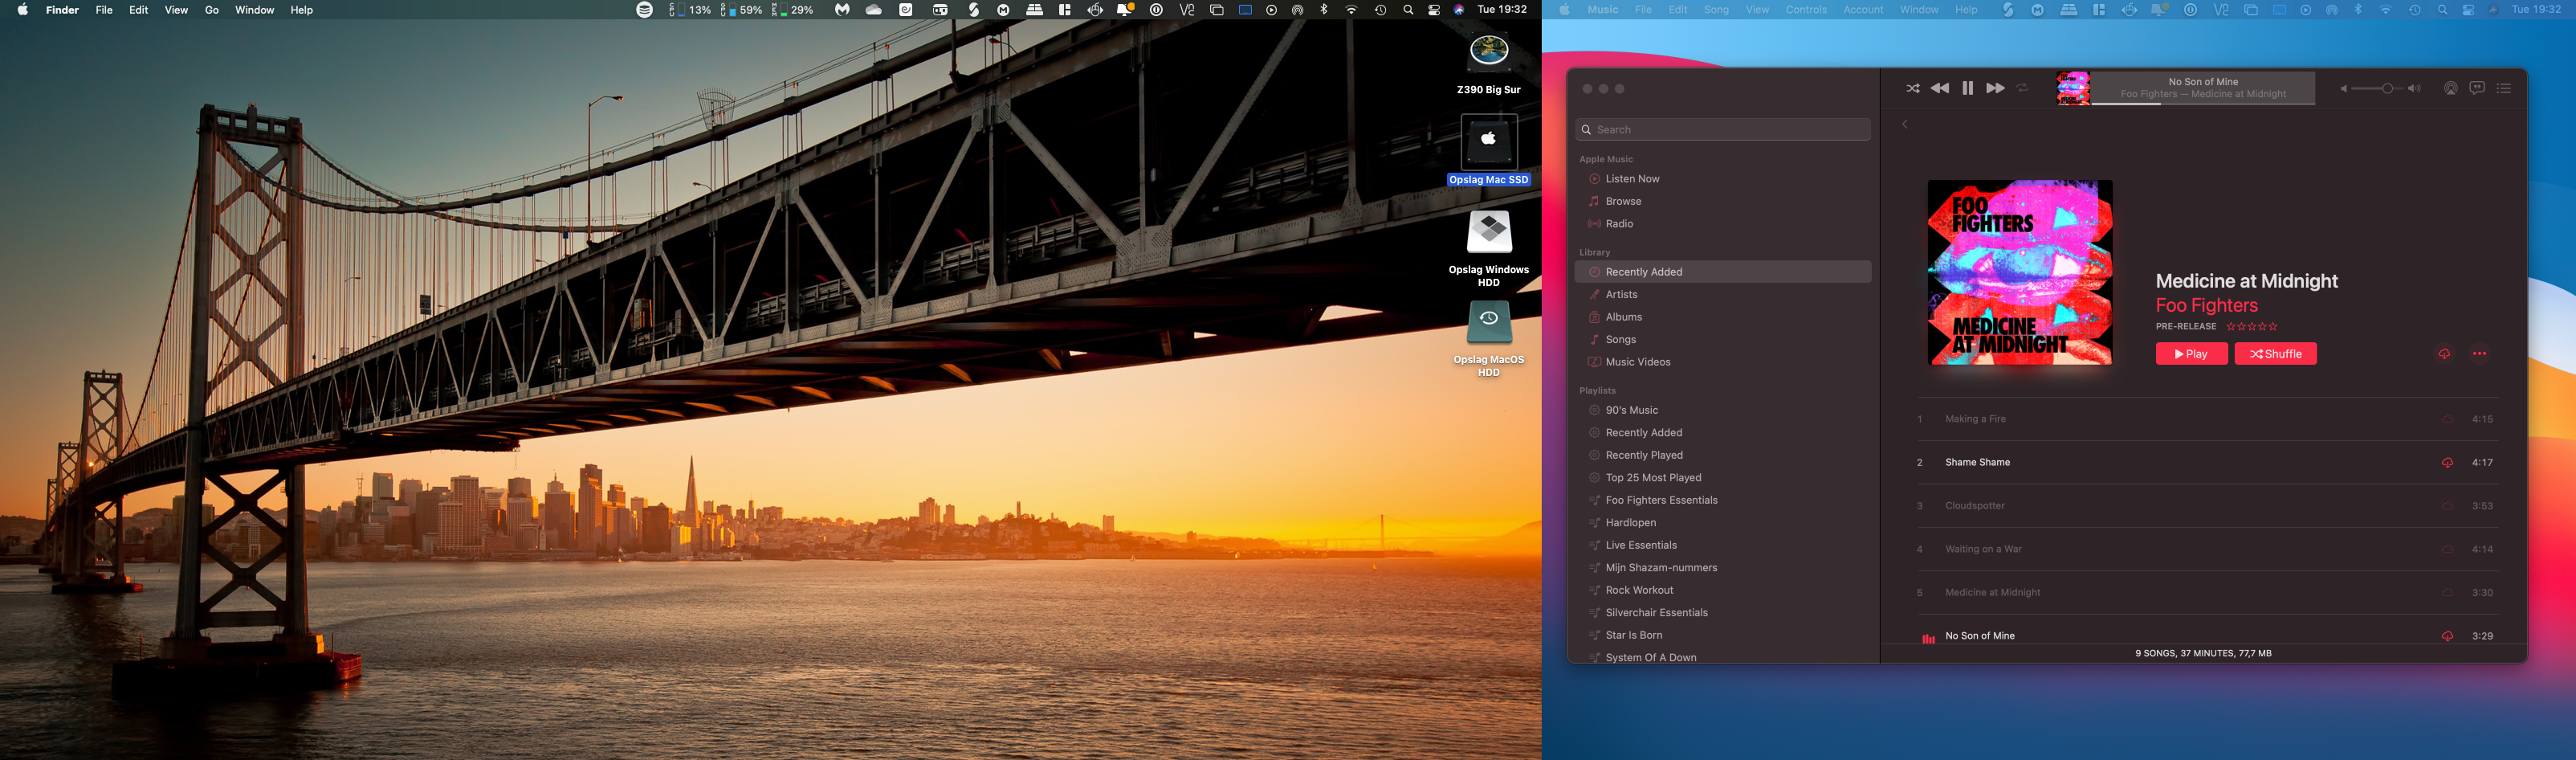
Task: Open the album's more options ellipsis button
Action: click(x=2479, y=354)
